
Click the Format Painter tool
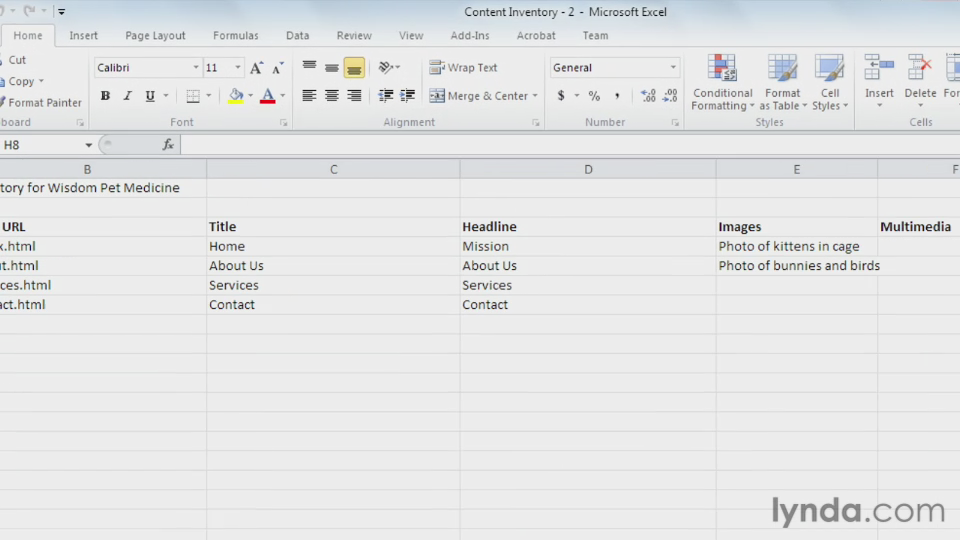(x=40, y=102)
